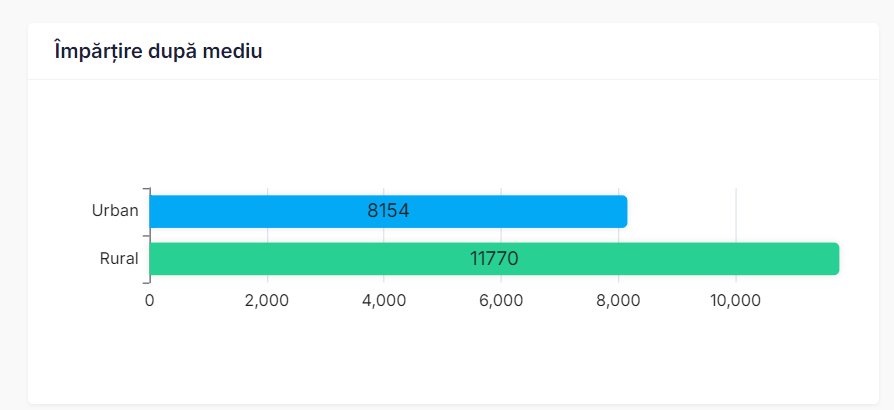
Task: Click the green Rural bar
Action: click(x=300, y=259)
